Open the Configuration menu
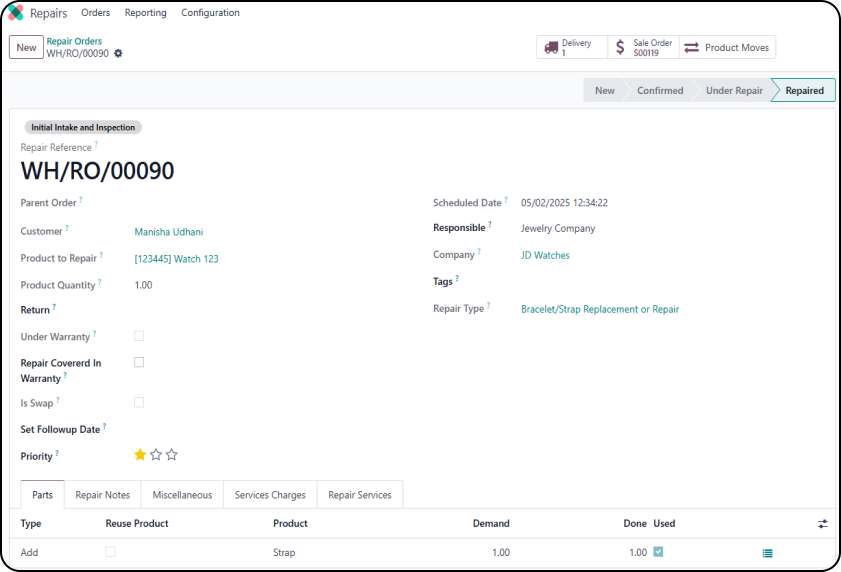 point(210,12)
